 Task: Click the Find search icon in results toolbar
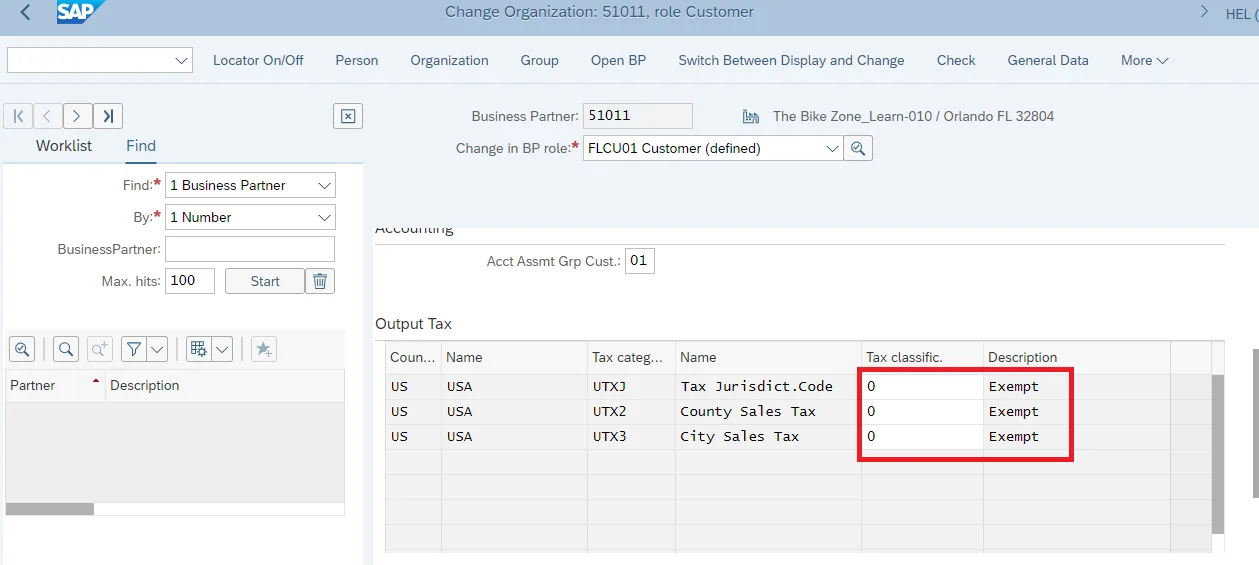click(x=66, y=349)
